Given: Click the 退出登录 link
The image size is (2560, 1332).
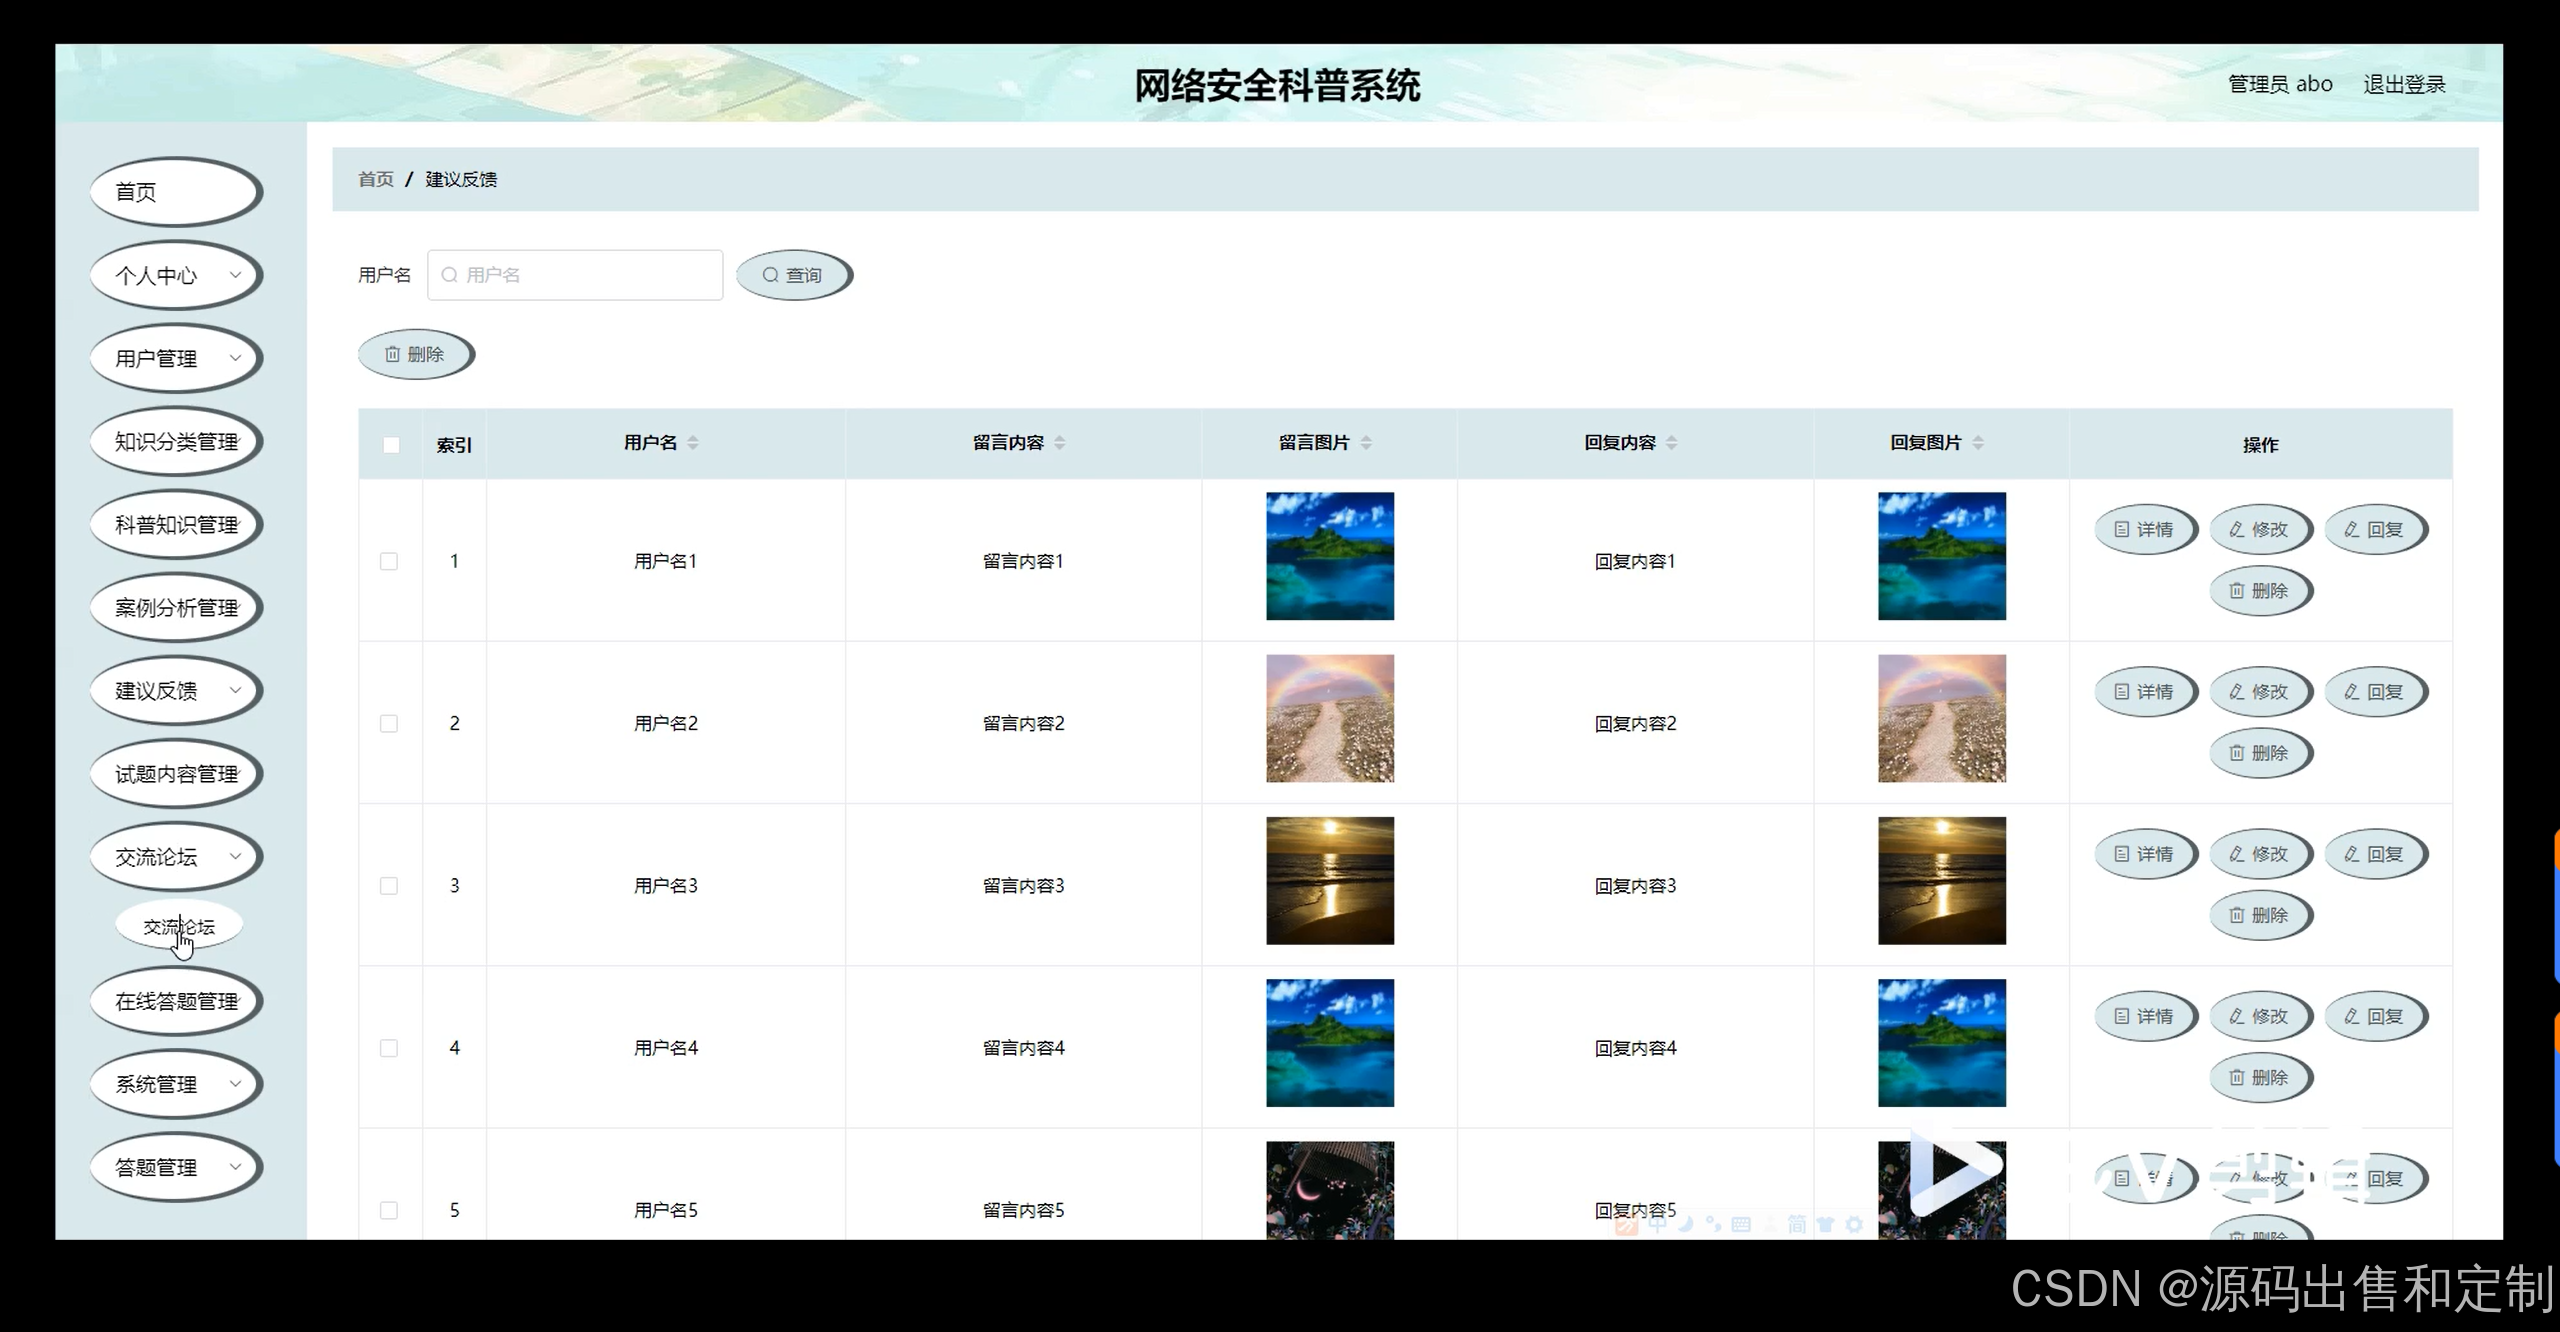Looking at the screenshot, I should [x=2404, y=85].
